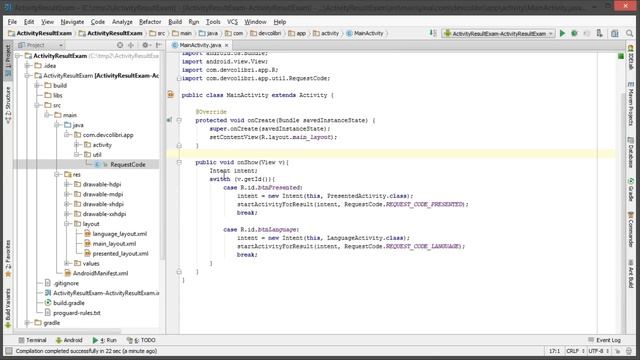Collapse the imports fold marker
This screenshot has height=360, width=640.
(x=179, y=78)
